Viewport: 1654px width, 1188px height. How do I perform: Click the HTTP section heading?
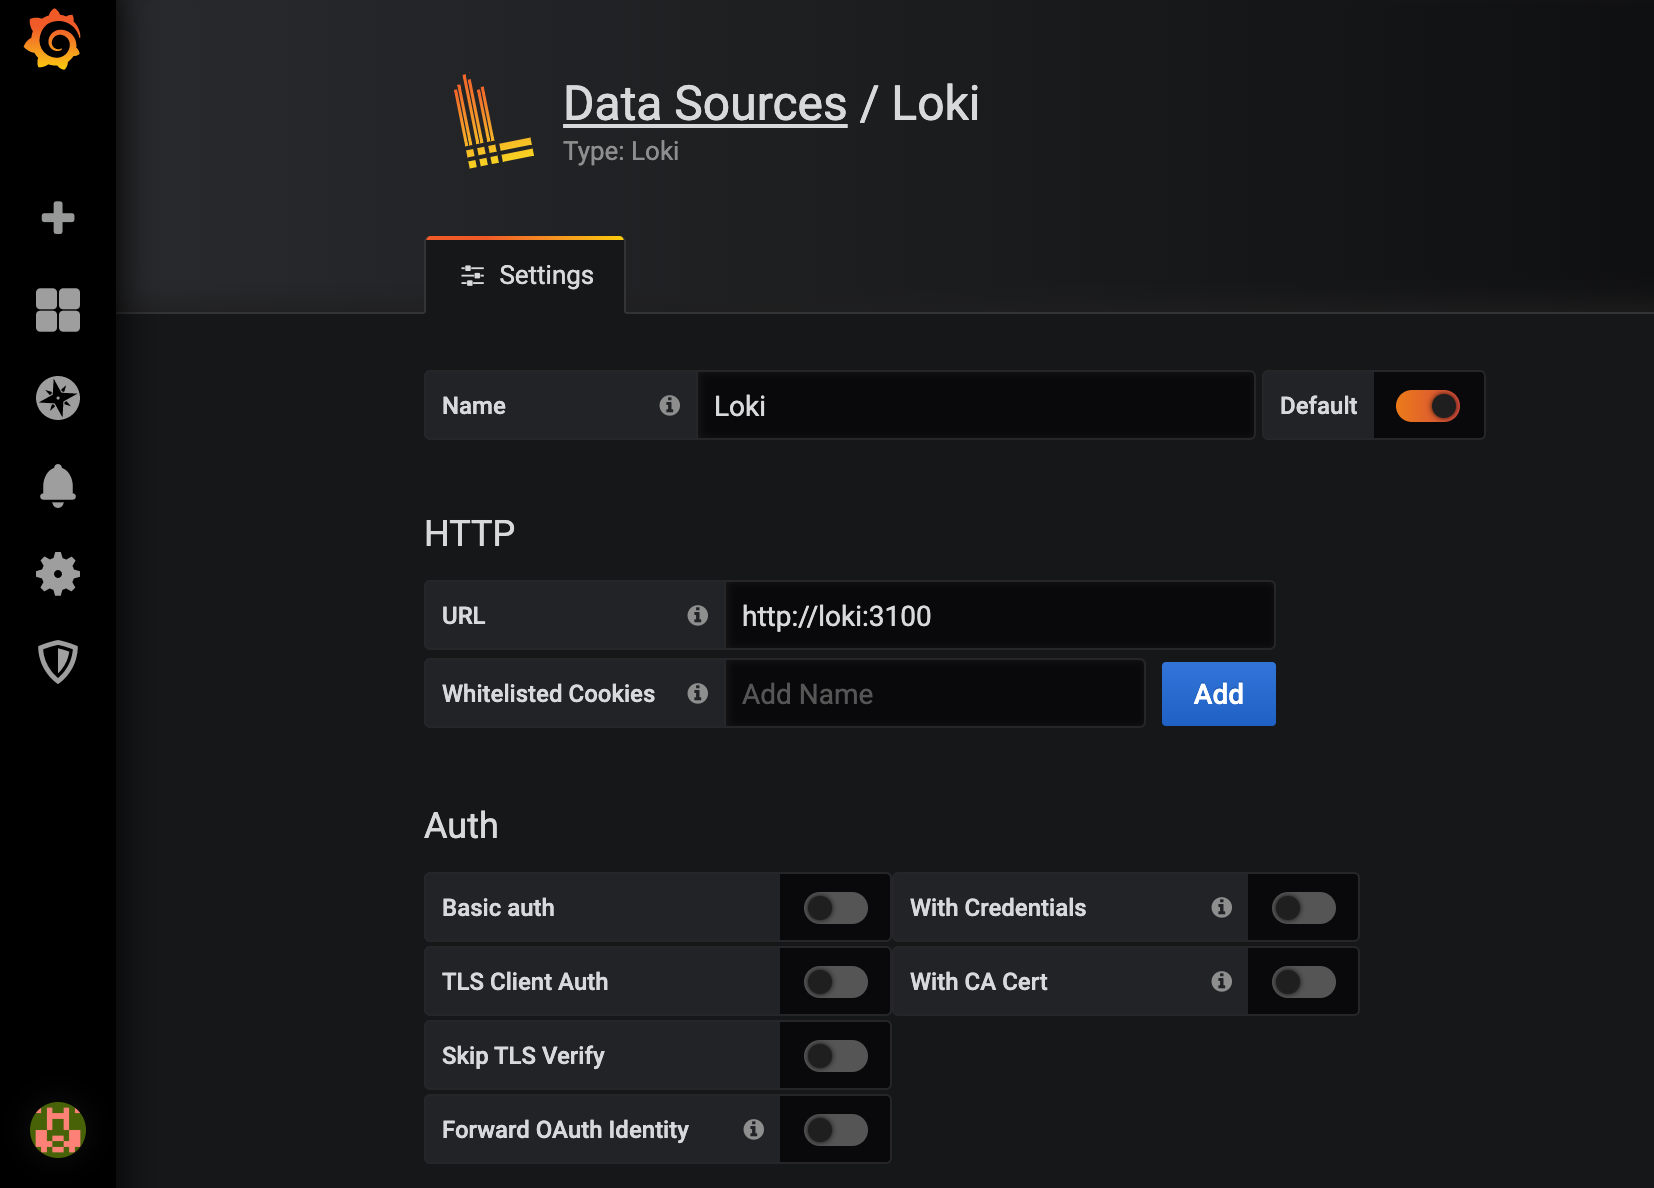pyautogui.click(x=469, y=533)
